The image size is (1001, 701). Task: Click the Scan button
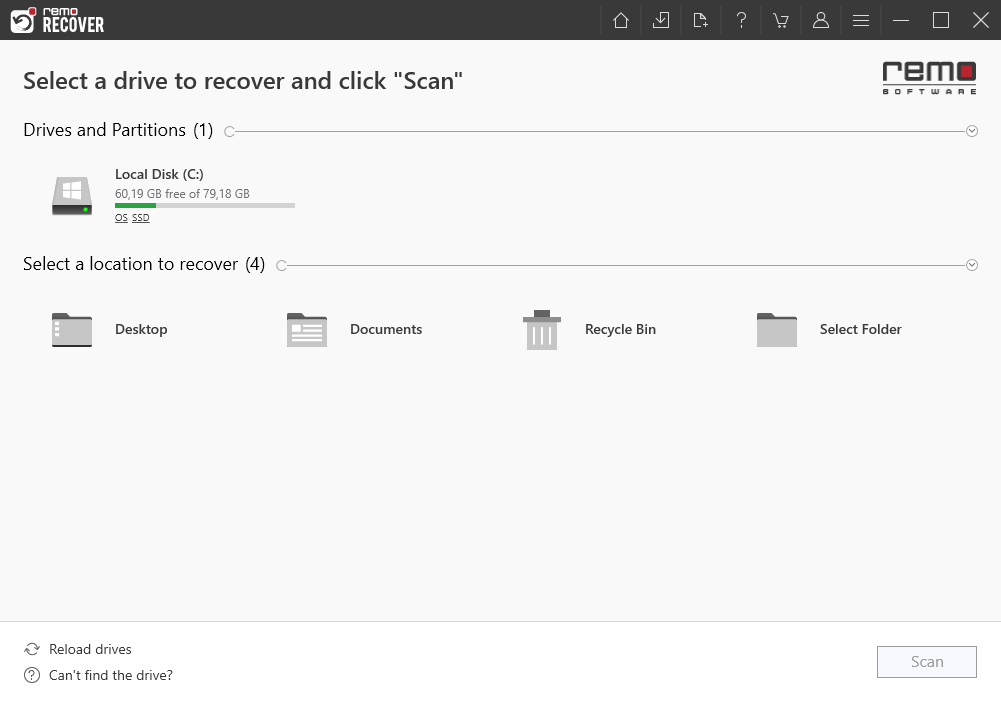click(x=926, y=661)
